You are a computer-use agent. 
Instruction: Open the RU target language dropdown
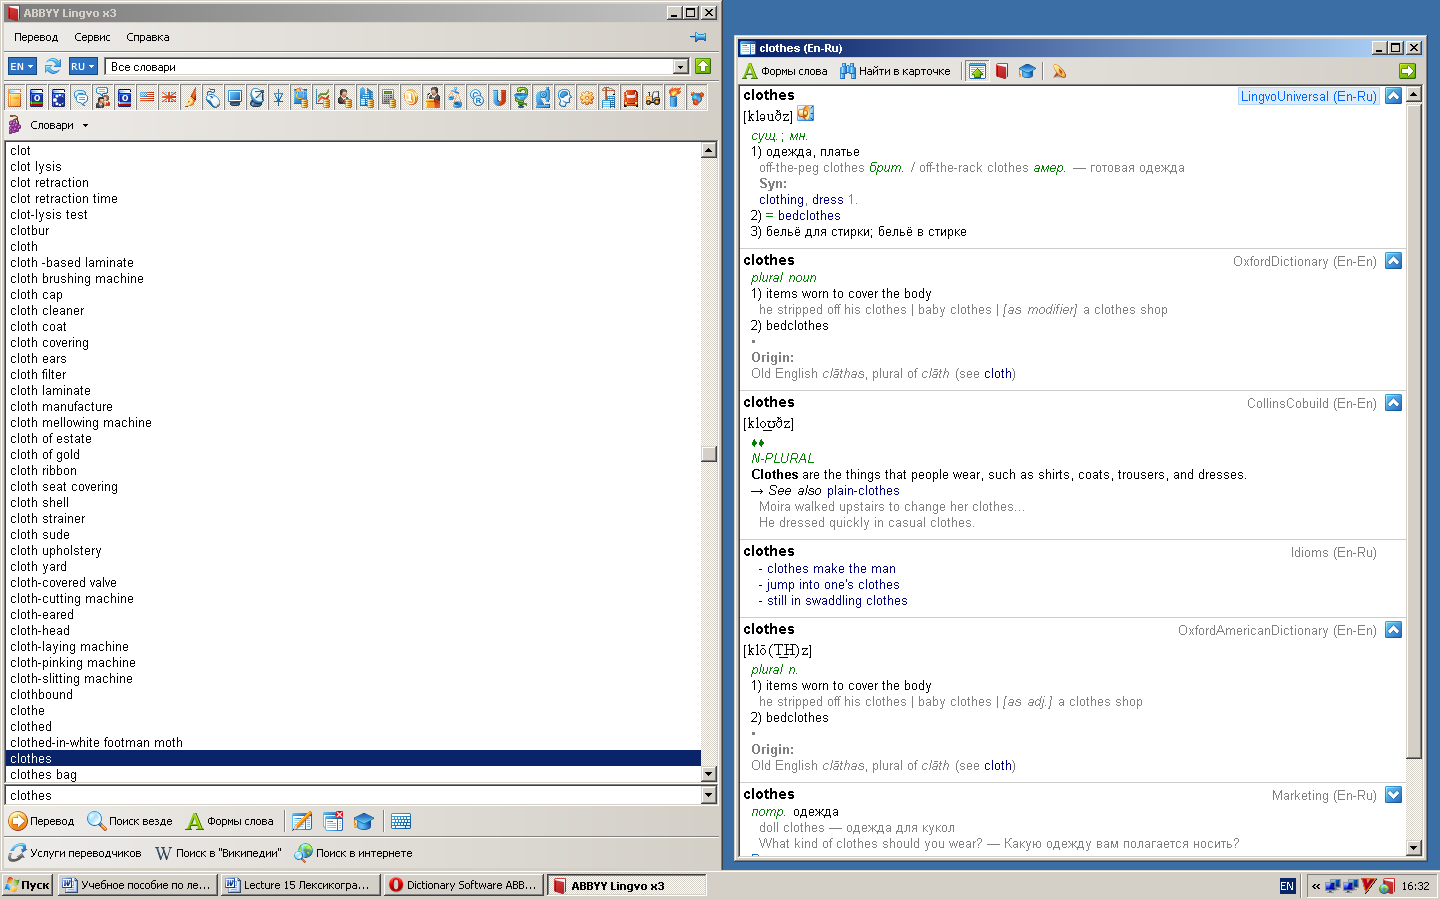pos(83,66)
